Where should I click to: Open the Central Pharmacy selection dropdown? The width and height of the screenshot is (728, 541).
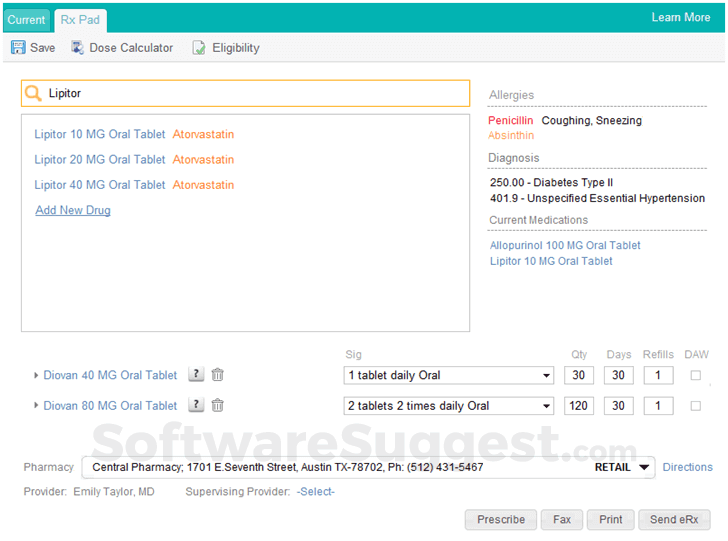pos(644,467)
